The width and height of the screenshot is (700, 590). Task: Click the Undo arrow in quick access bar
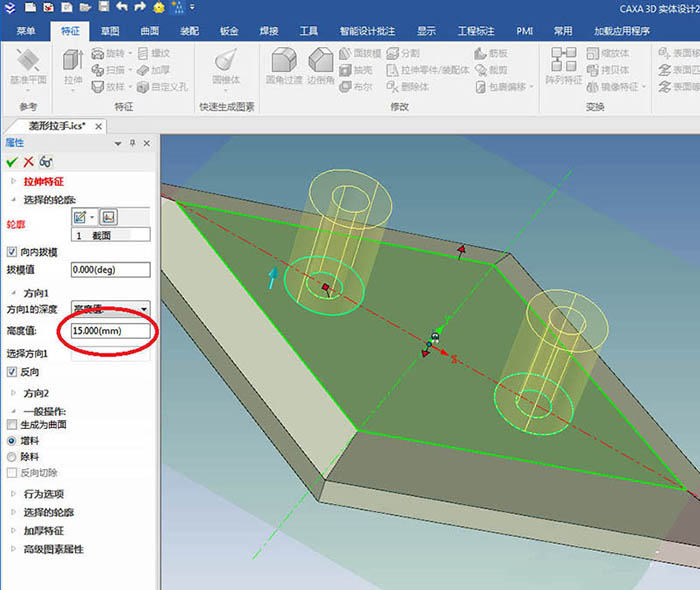[x=122, y=7]
